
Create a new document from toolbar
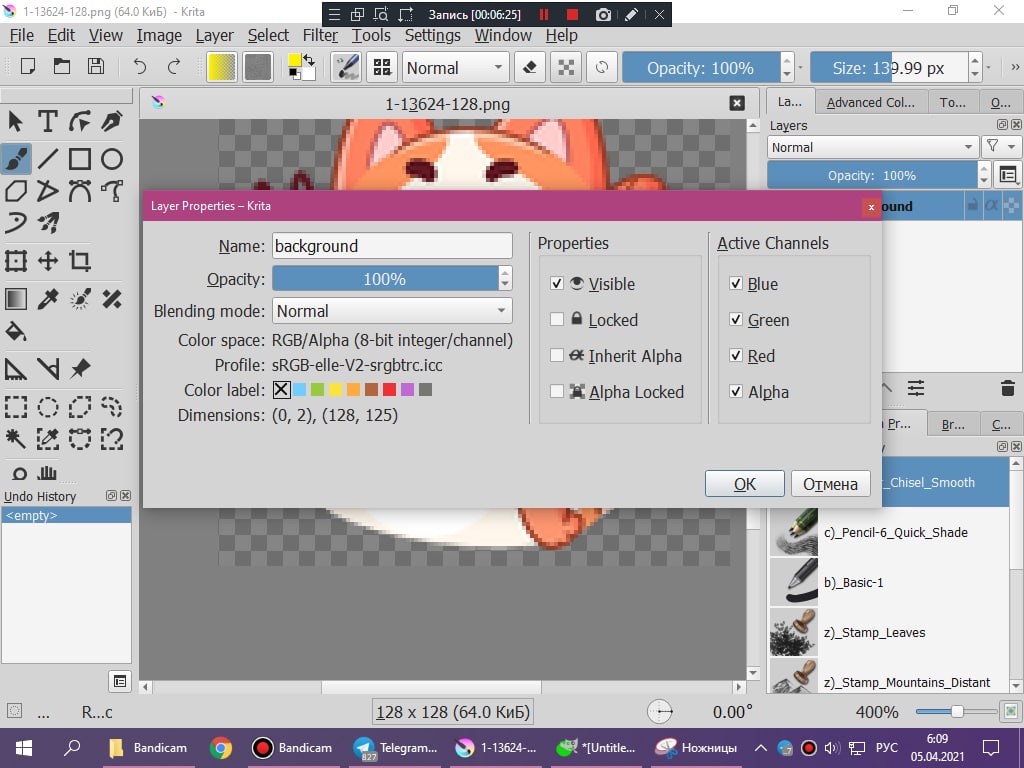(x=27, y=67)
